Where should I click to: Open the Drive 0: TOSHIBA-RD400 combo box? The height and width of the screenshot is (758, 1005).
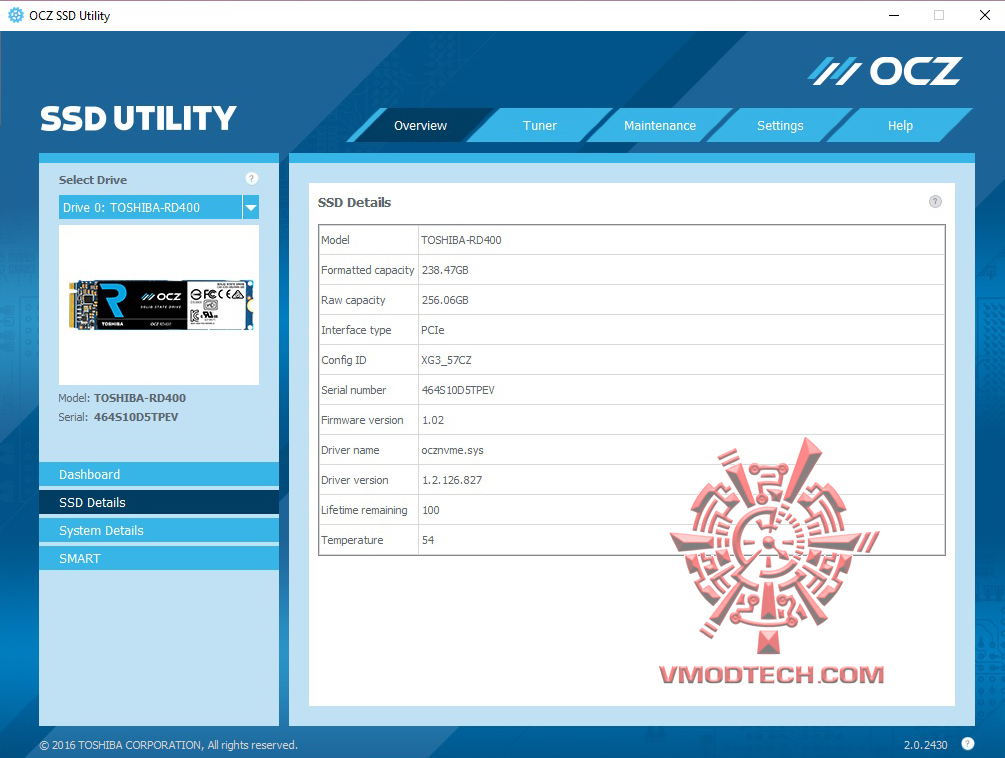150,207
